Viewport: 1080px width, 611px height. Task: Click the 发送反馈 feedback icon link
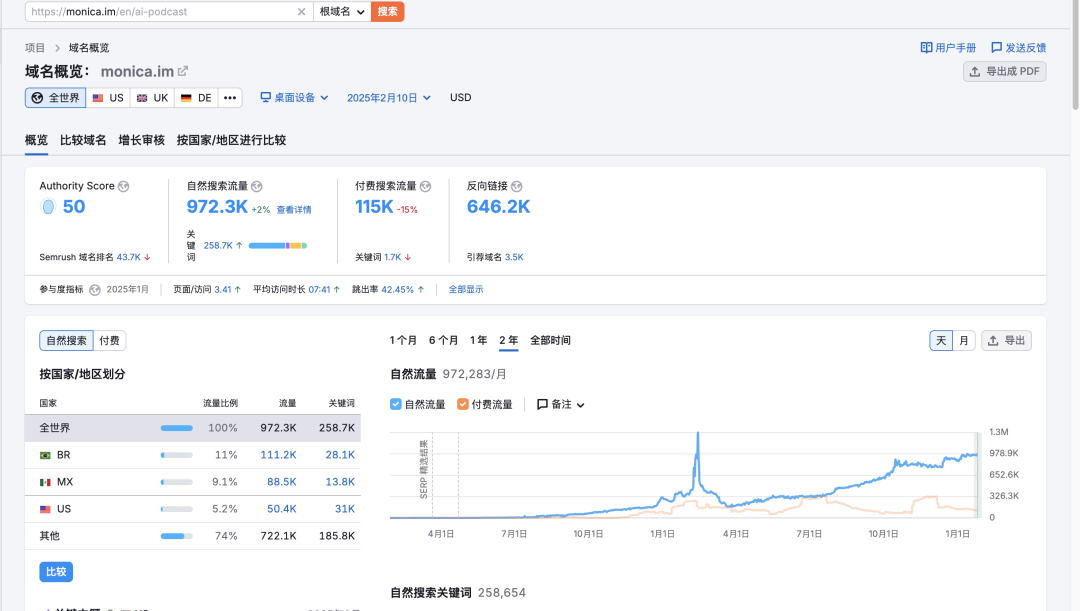click(997, 47)
